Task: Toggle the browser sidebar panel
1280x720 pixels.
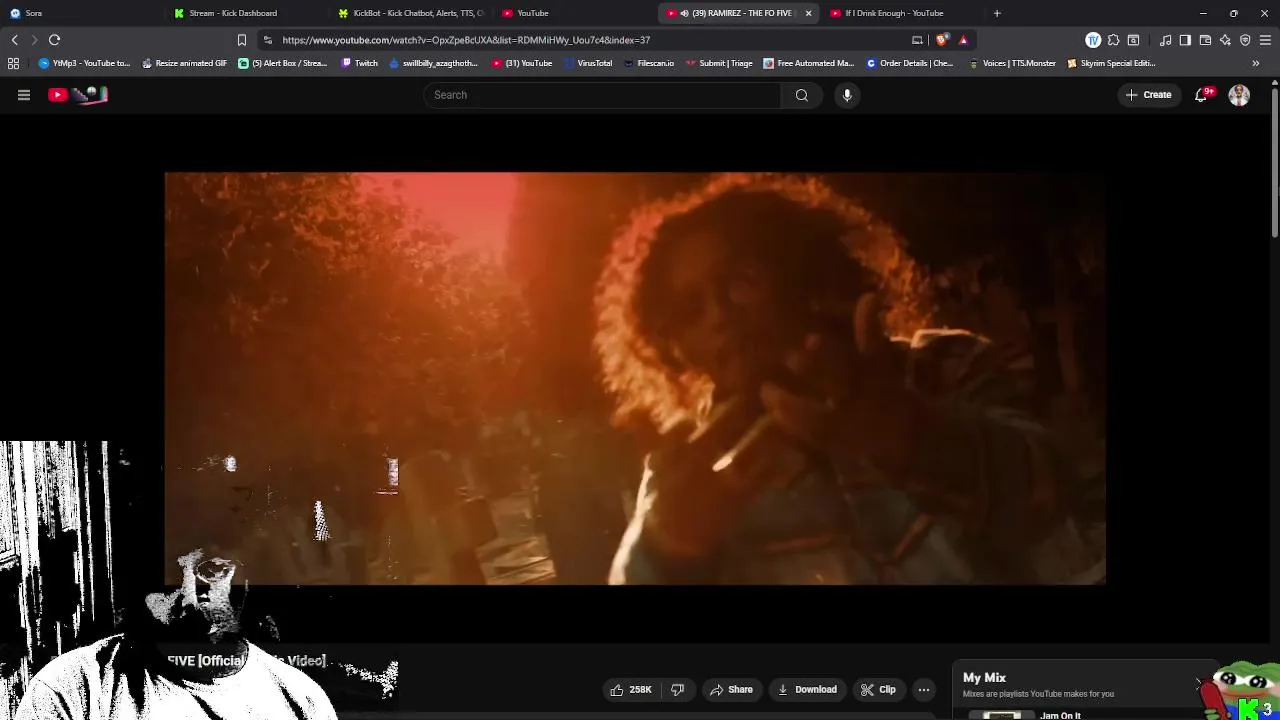Action: [x=1185, y=40]
